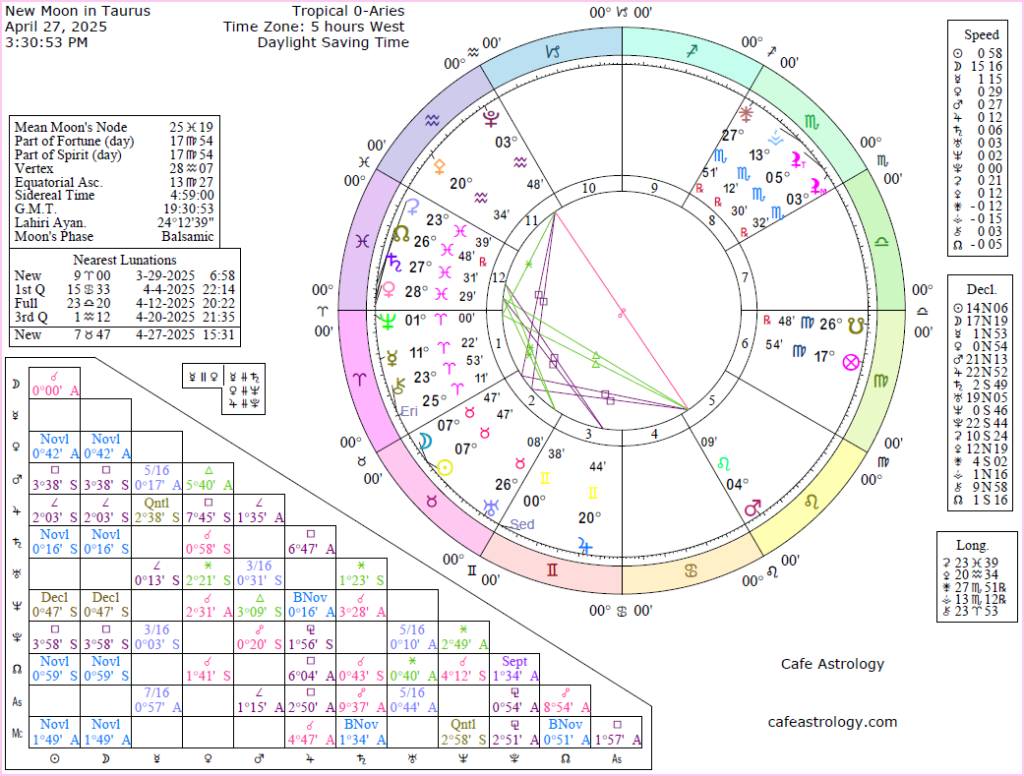Select the Part of Fortune symbol in Virgo

click(x=851, y=363)
